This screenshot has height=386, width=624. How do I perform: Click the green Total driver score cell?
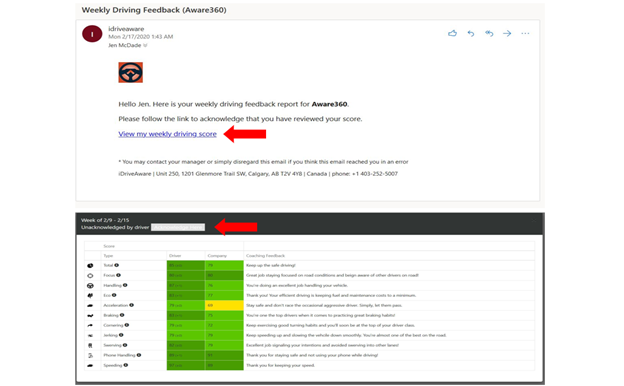point(186,265)
